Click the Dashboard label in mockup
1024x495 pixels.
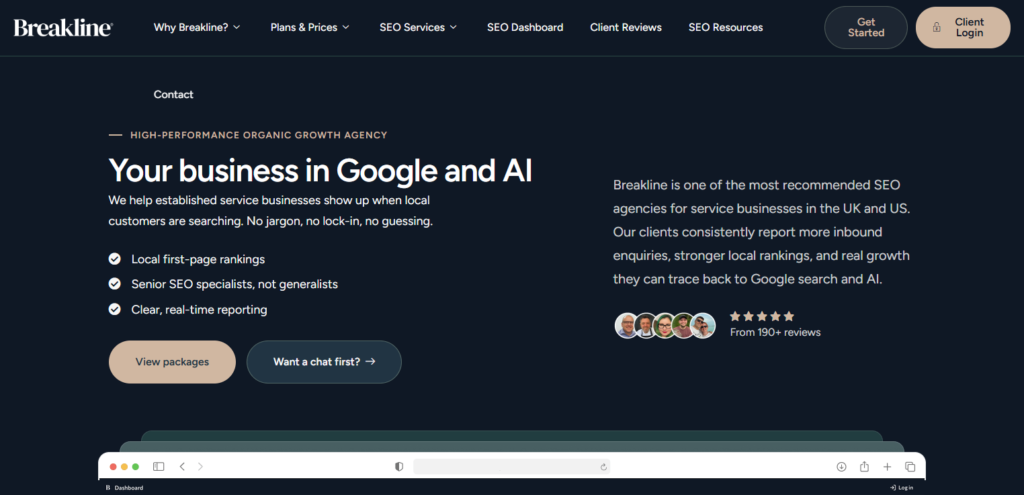(129, 488)
